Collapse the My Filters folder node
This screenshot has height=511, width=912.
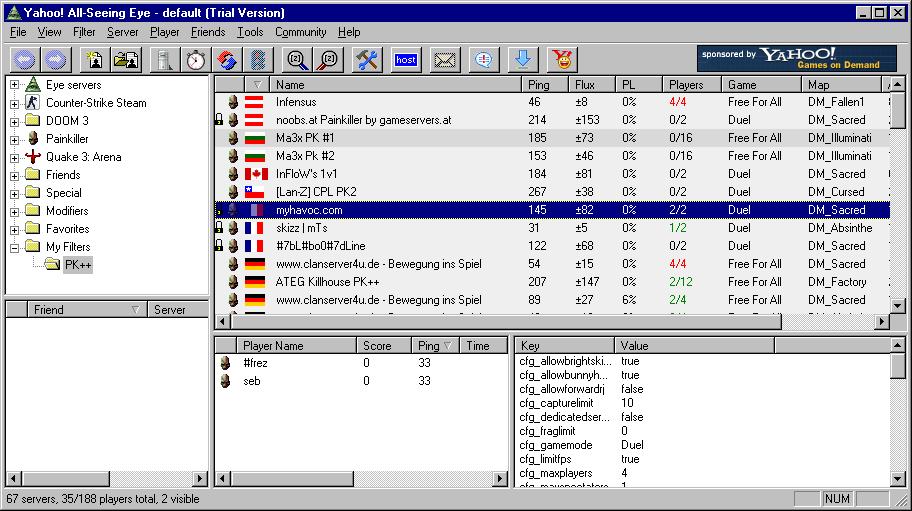[15, 248]
